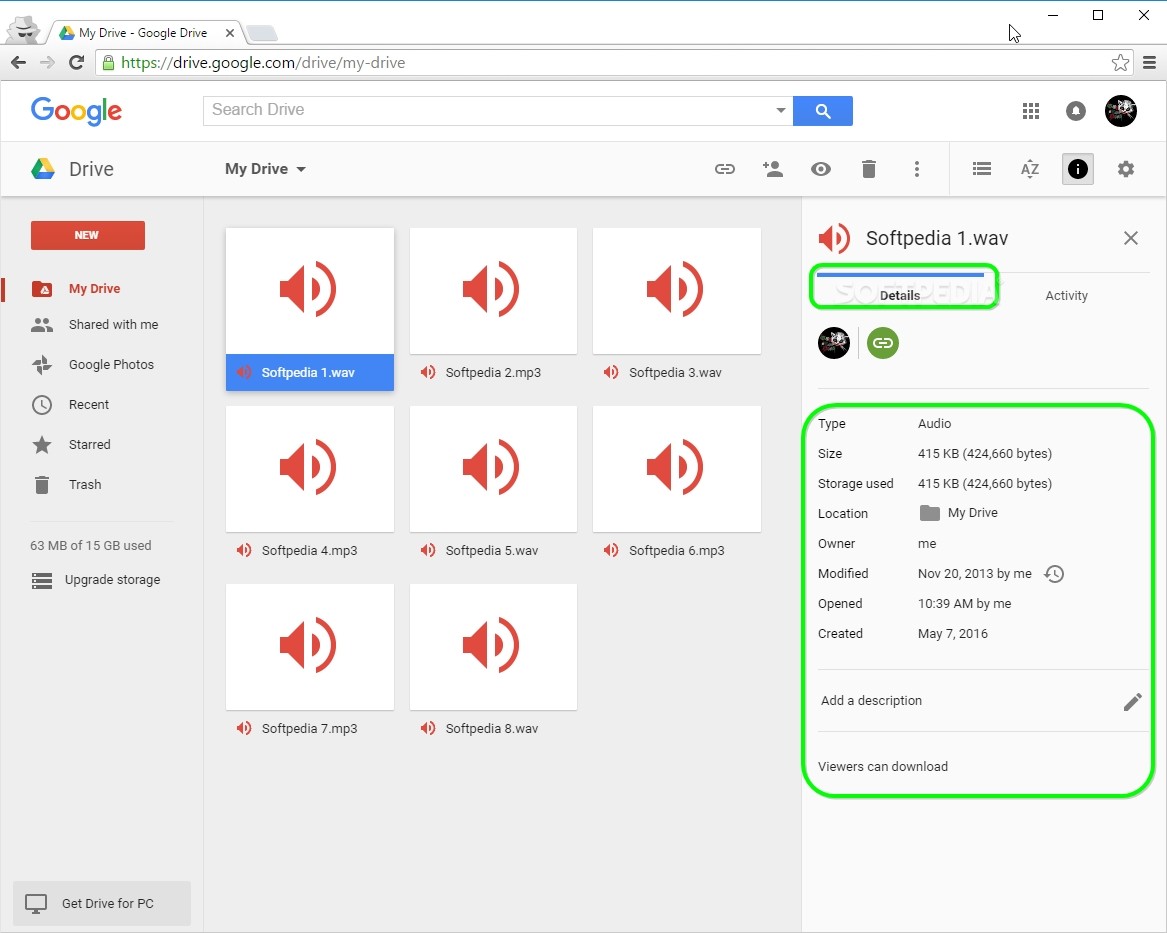1167x933 pixels.
Task: Open the more actions overflow menu
Action: pyautogui.click(x=917, y=168)
